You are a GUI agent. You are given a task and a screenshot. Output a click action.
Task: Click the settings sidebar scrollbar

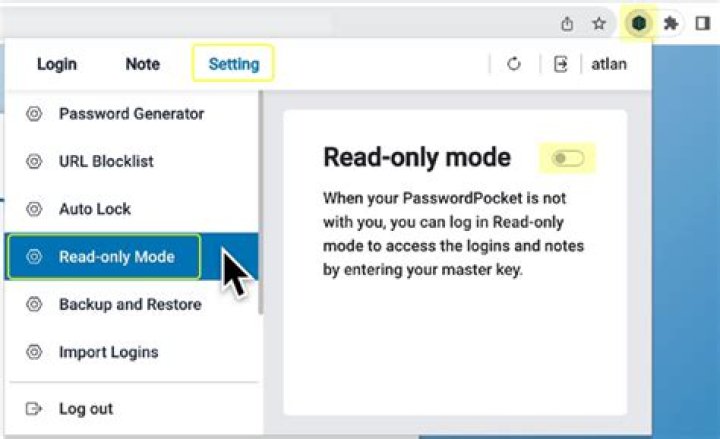tap(261, 203)
